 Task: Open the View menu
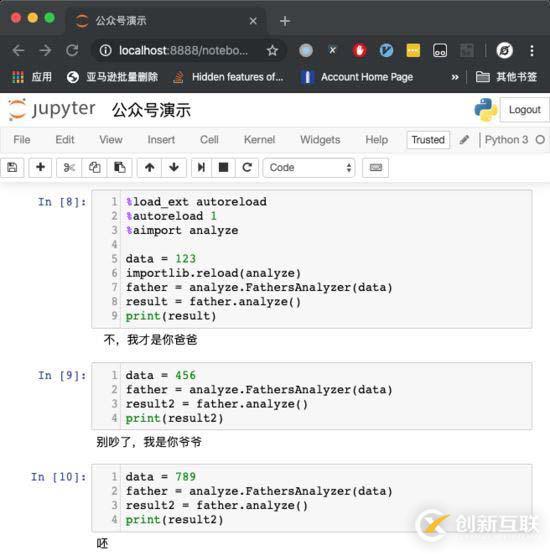click(x=111, y=140)
